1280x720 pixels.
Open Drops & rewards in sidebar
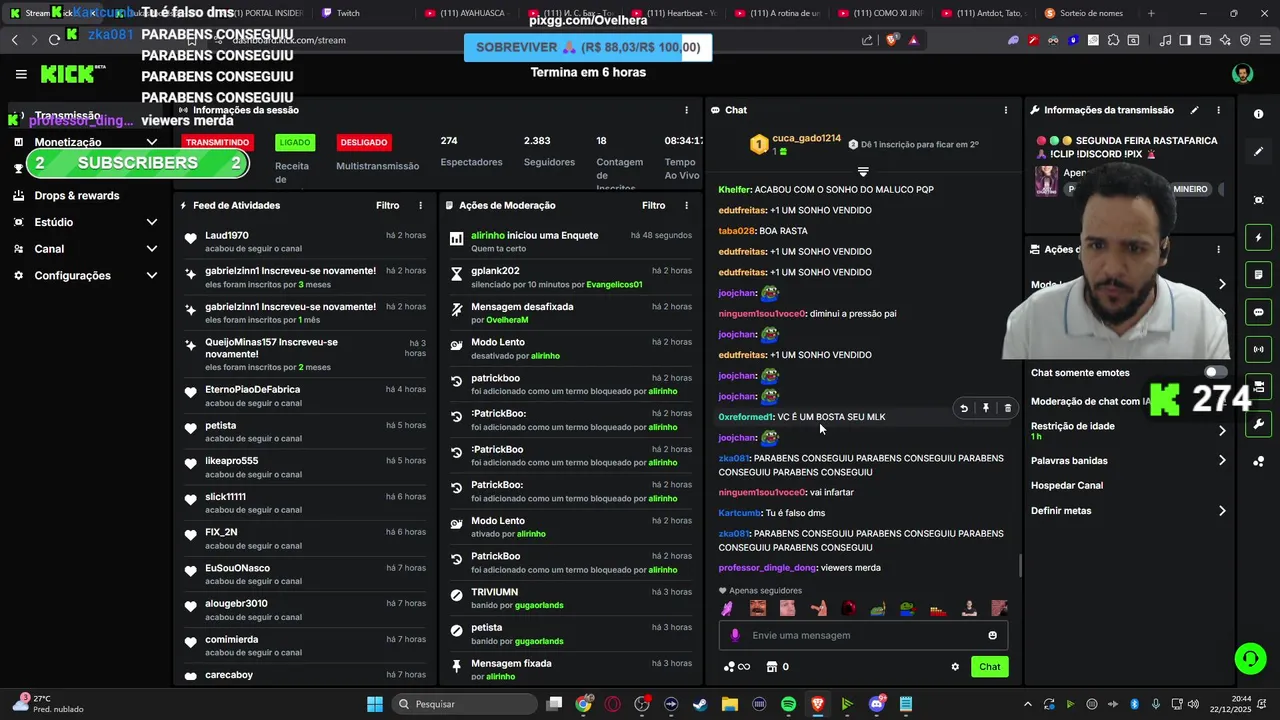pos(76,196)
